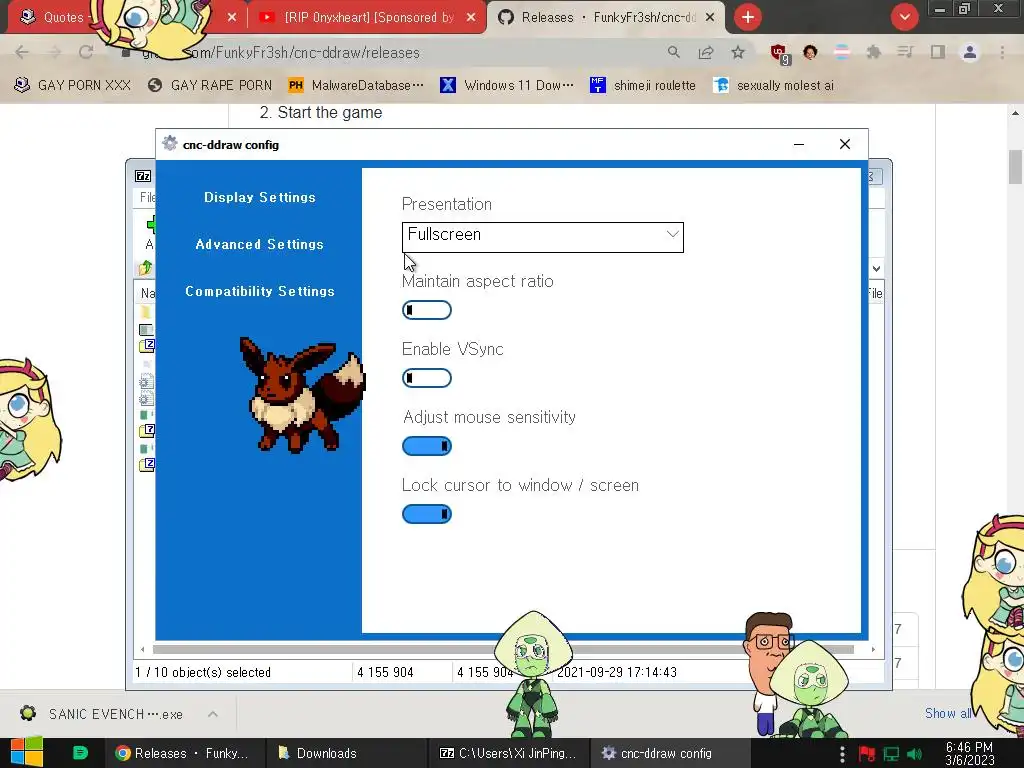The image size is (1024, 768).
Task: Toggle Lock cursor to window switch
Action: [426, 514]
